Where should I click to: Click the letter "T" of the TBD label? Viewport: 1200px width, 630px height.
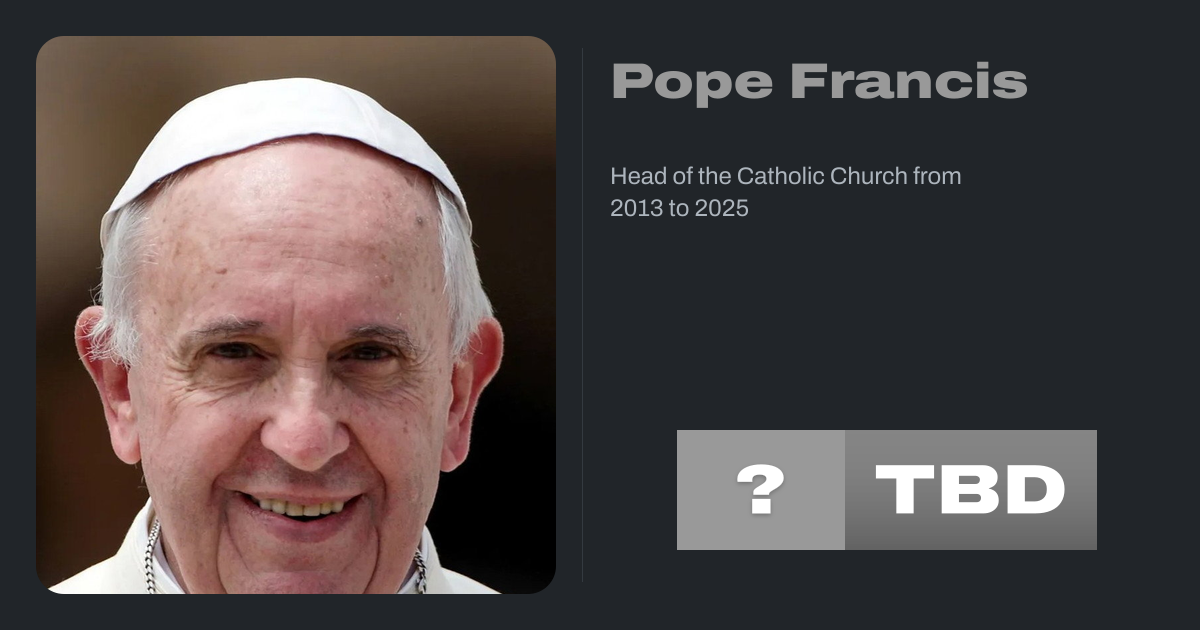[902, 490]
